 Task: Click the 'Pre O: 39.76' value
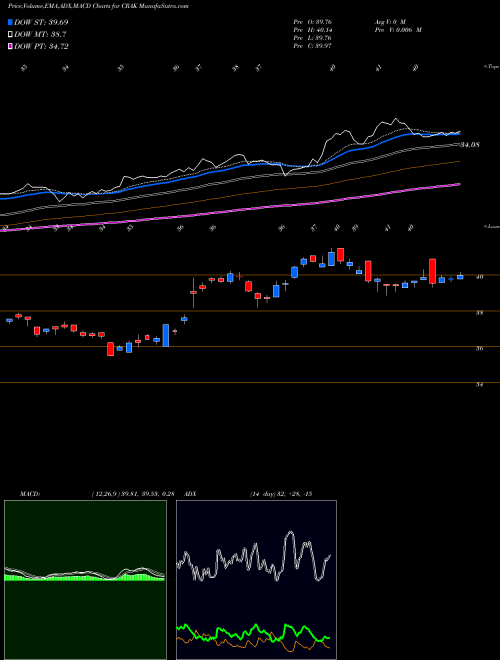(313, 21)
